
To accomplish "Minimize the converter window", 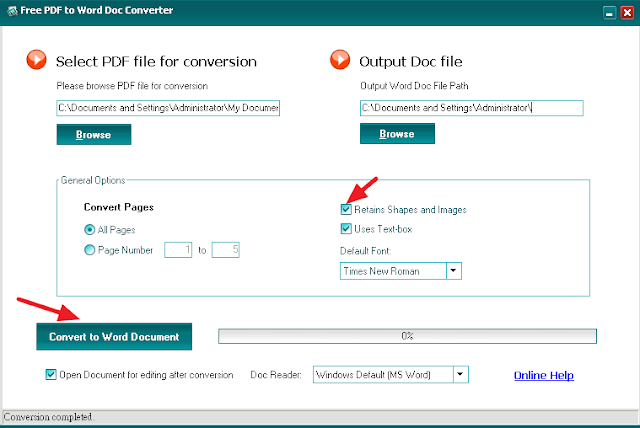I will coord(609,13).
